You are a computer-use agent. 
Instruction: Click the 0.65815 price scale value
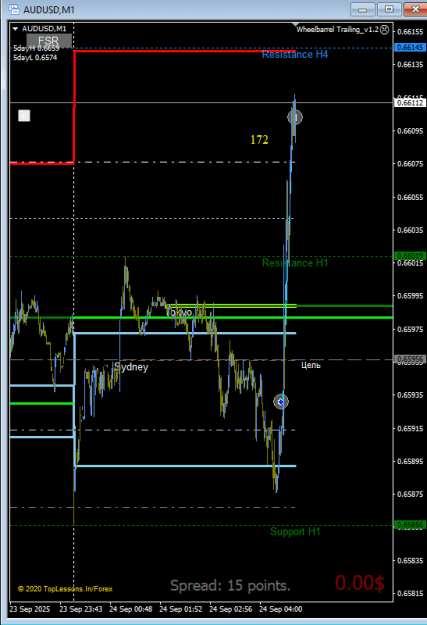pyautogui.click(x=410, y=594)
